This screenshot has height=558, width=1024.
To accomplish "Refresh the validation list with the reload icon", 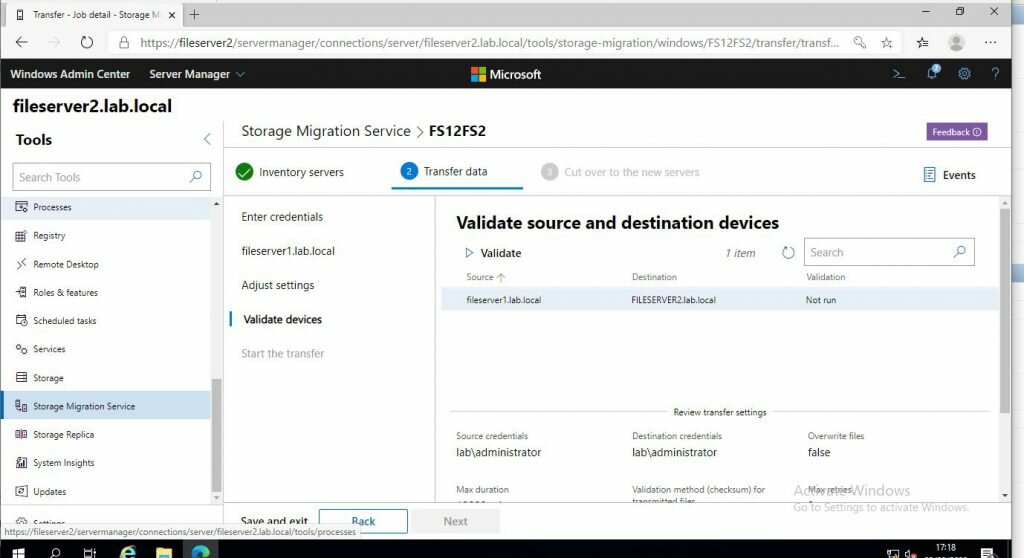I will tap(788, 252).
